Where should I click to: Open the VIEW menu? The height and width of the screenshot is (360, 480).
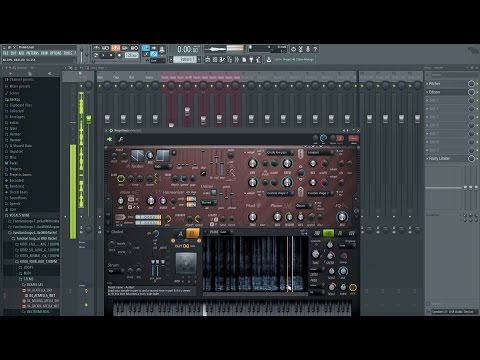[x=44, y=53]
